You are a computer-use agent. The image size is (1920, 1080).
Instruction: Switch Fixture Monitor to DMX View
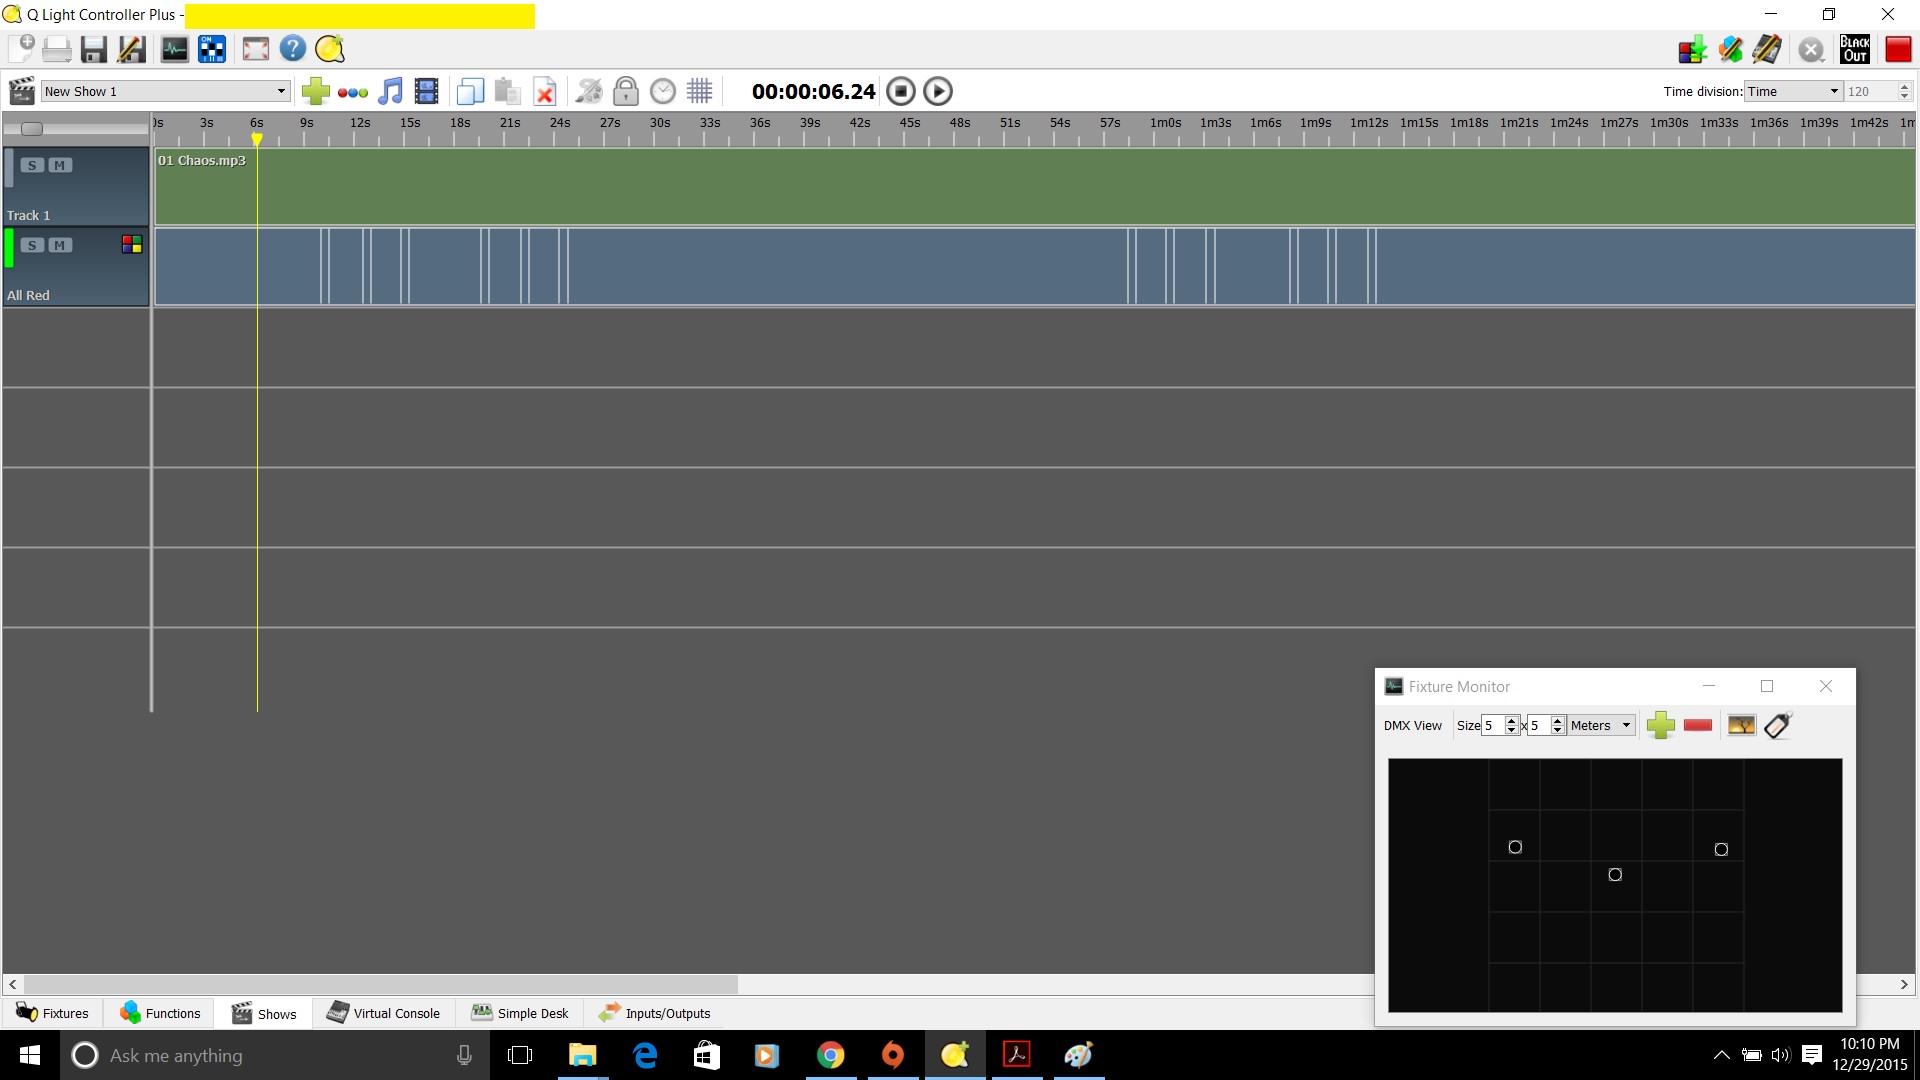[x=1412, y=726]
